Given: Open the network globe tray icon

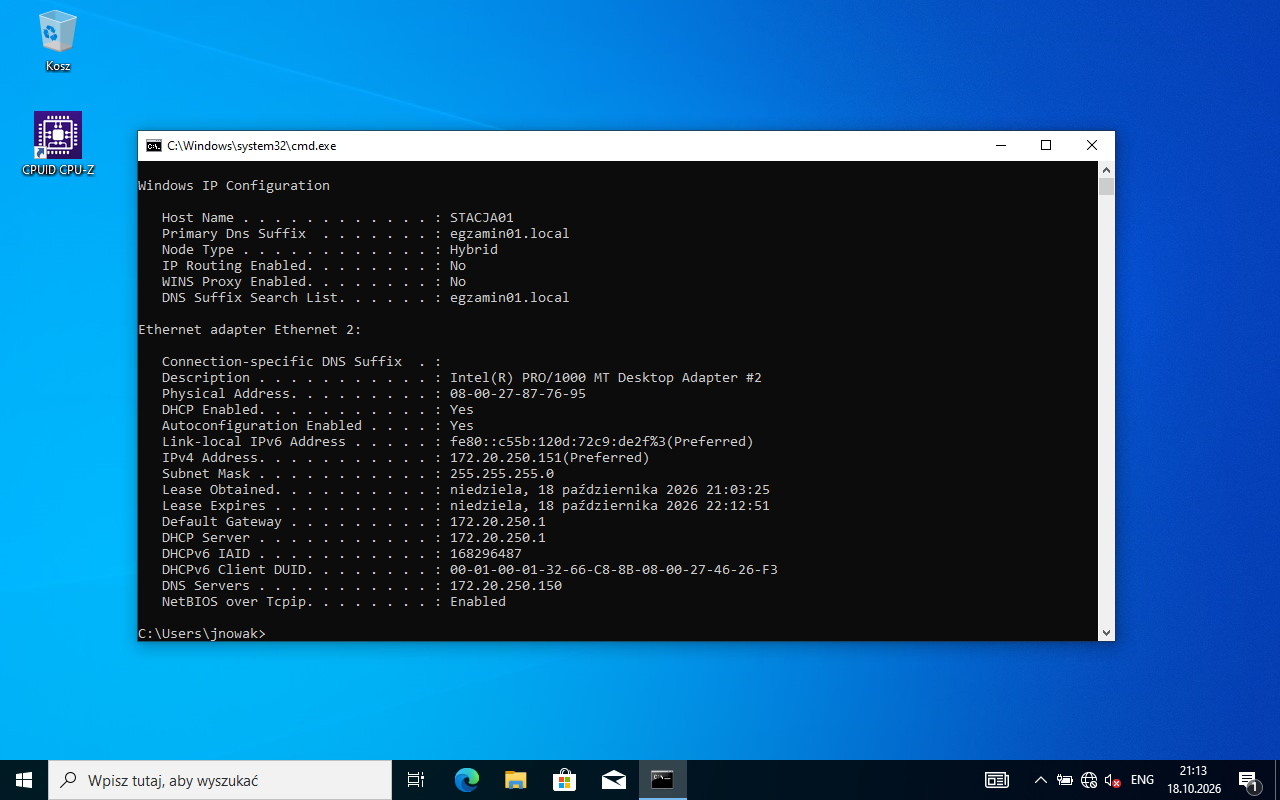Looking at the screenshot, I should pyautogui.click(x=1089, y=780).
